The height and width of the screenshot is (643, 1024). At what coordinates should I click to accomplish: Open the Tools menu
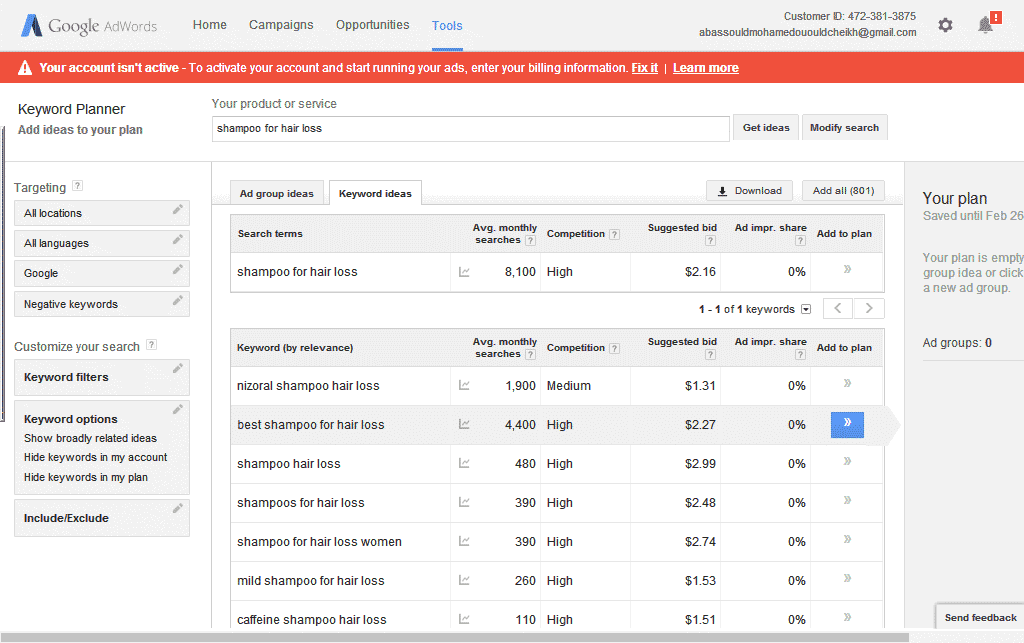[447, 25]
